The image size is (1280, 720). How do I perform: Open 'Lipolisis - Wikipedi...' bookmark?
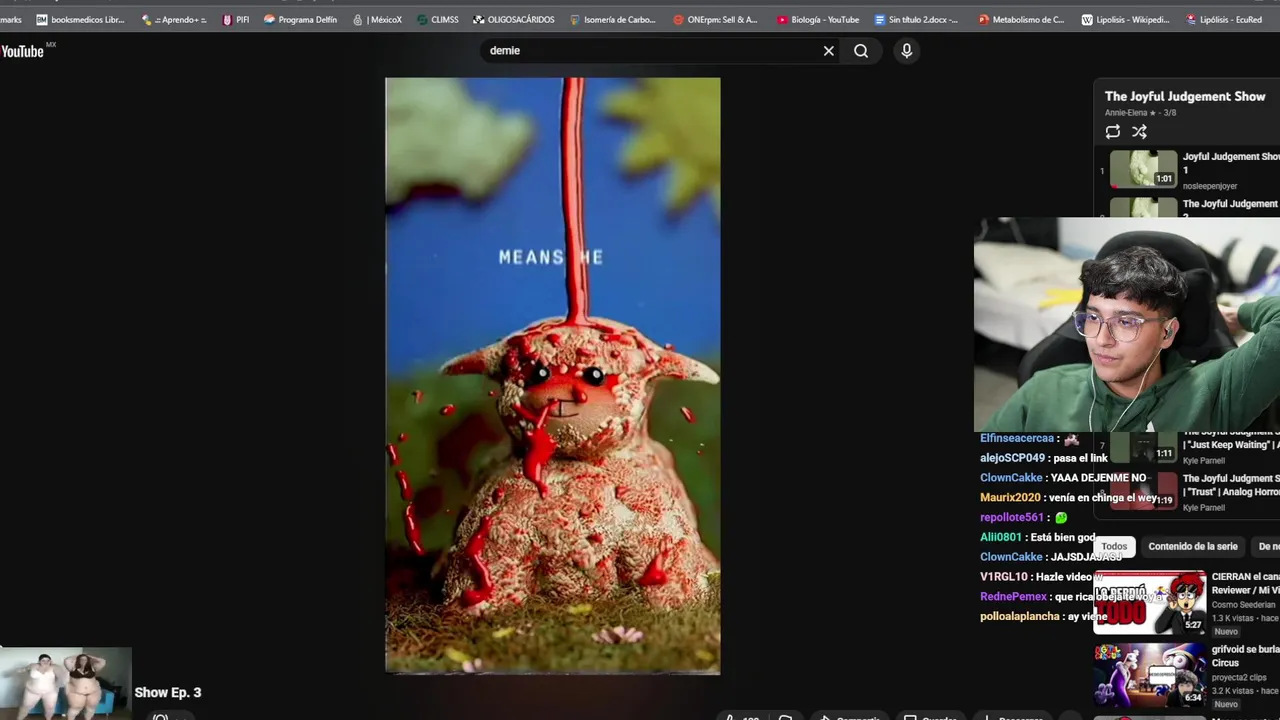click(1125, 19)
